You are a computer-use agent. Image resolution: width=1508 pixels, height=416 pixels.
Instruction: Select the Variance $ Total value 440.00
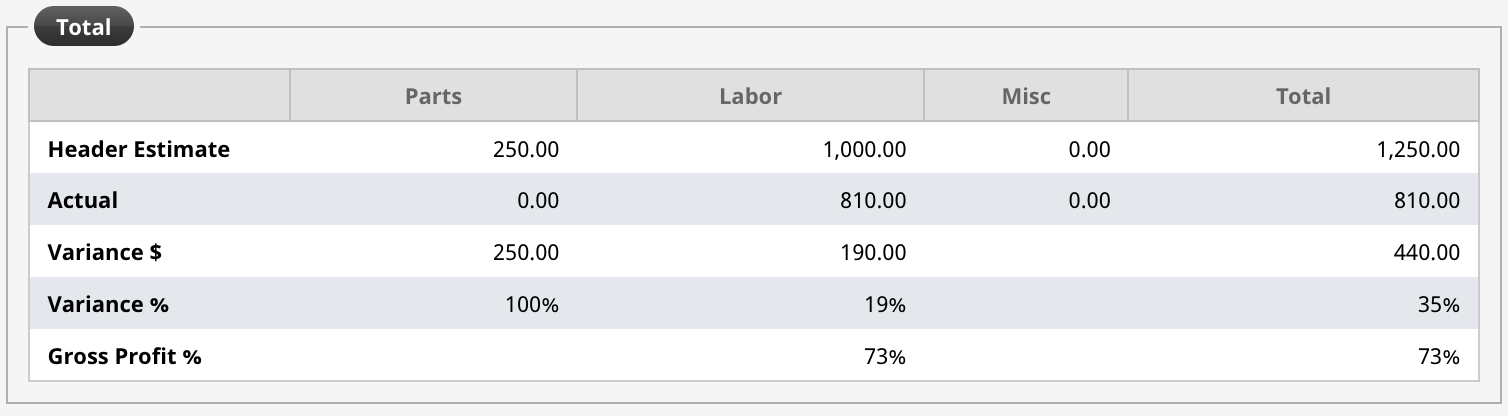(x=1427, y=253)
